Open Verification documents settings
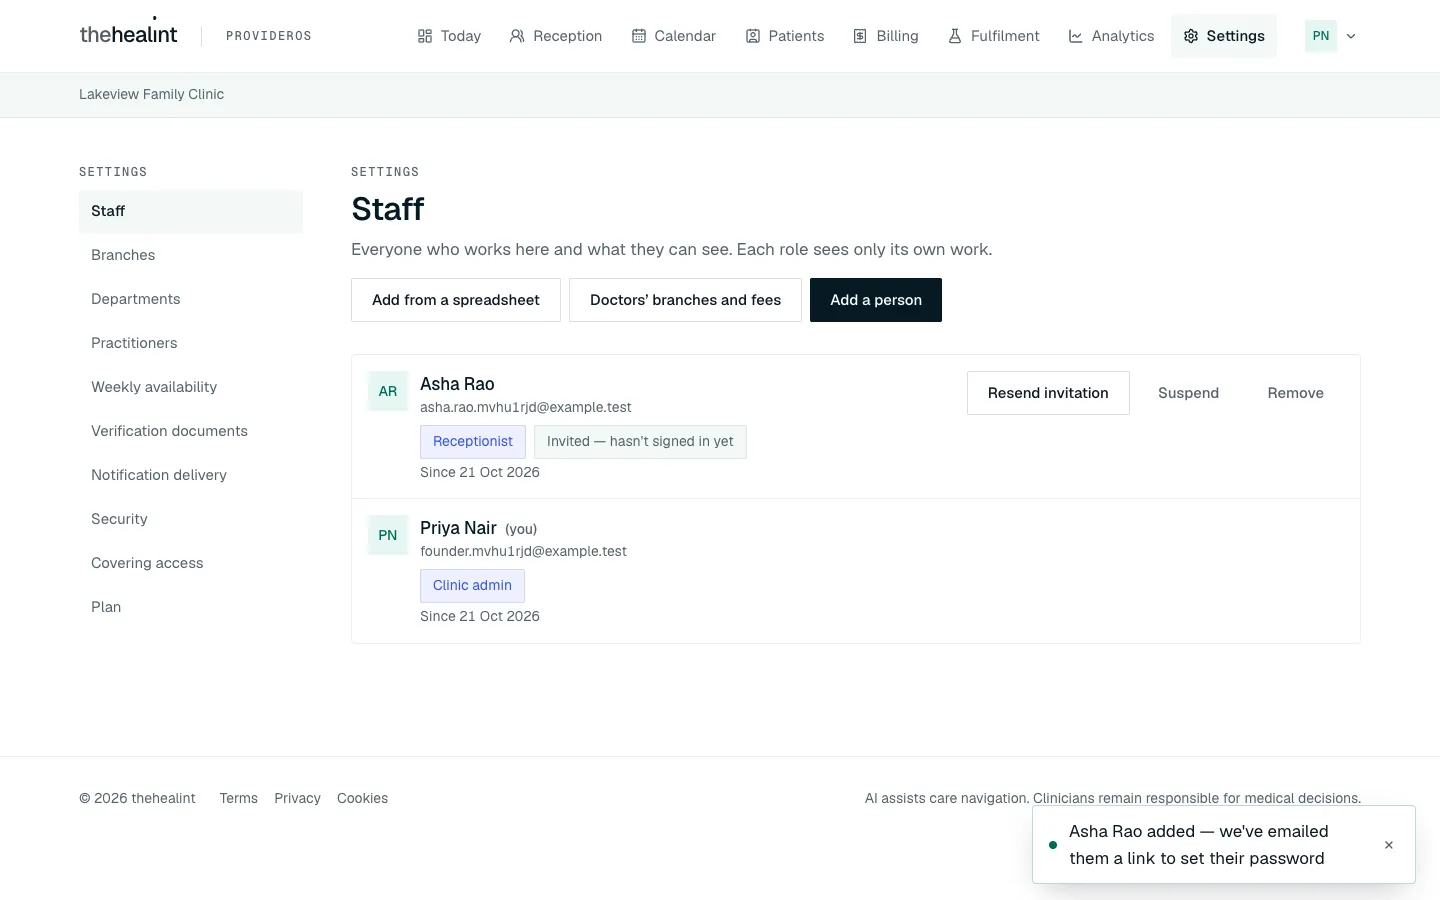The width and height of the screenshot is (1440, 900). 191,431
